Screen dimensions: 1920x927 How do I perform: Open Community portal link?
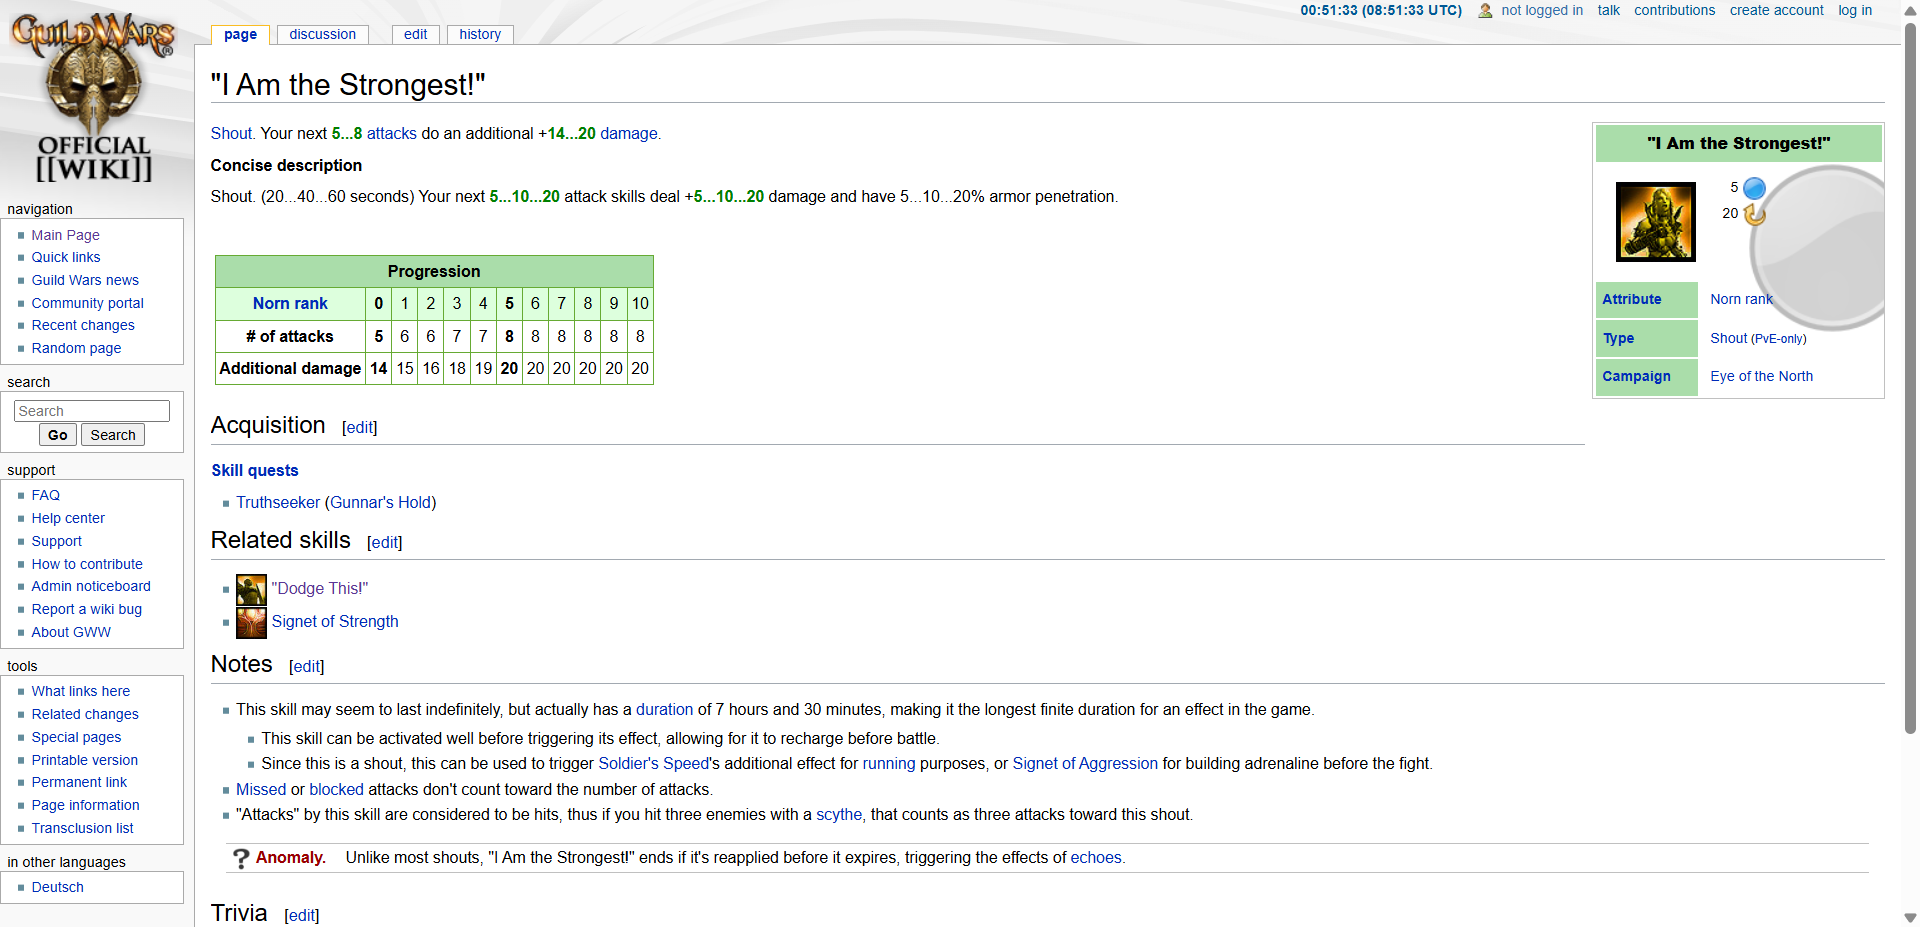point(87,303)
